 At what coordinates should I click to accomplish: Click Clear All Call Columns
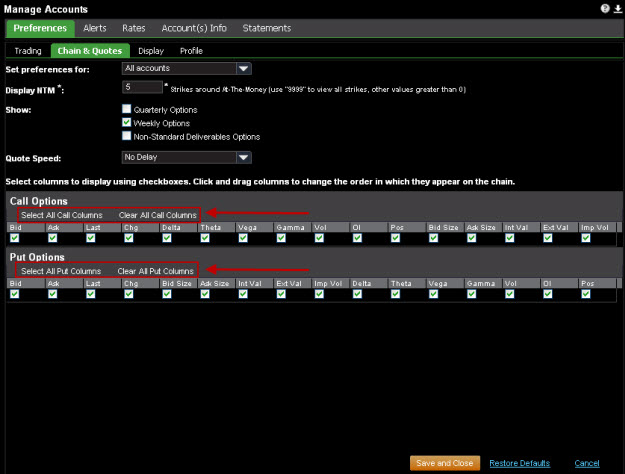pyautogui.click(x=157, y=215)
